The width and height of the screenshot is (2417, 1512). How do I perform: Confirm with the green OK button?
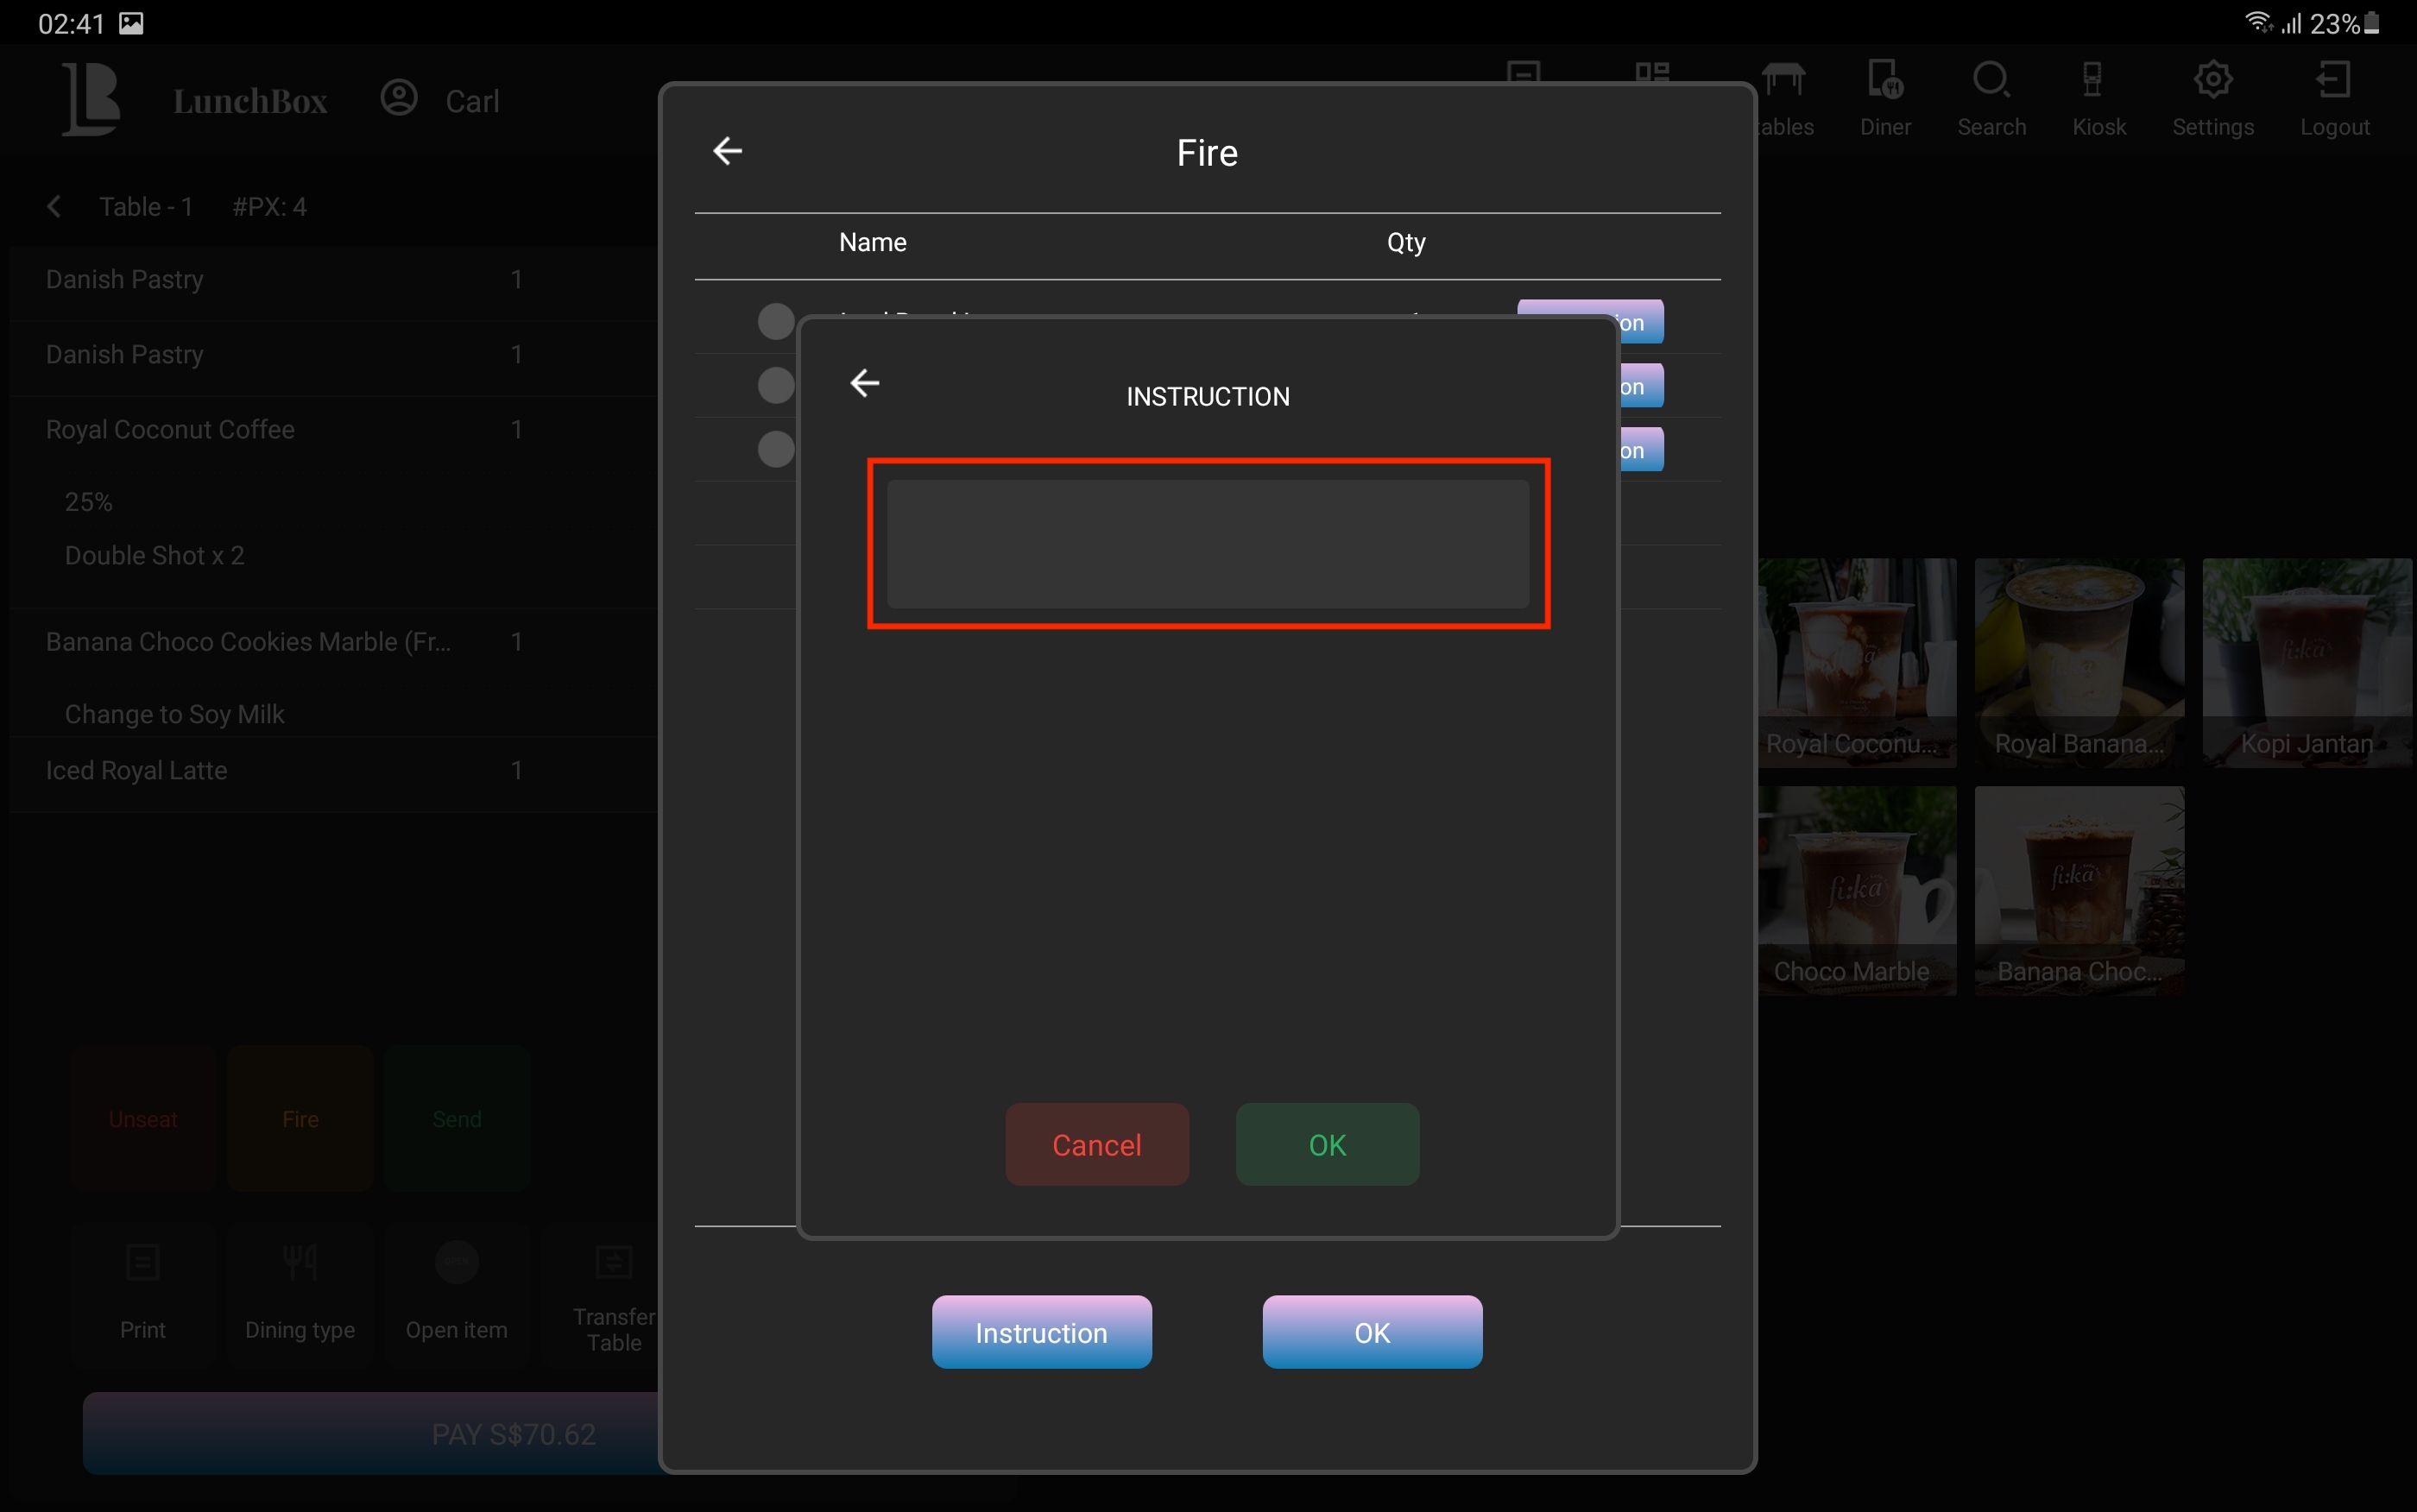pyautogui.click(x=1327, y=1144)
